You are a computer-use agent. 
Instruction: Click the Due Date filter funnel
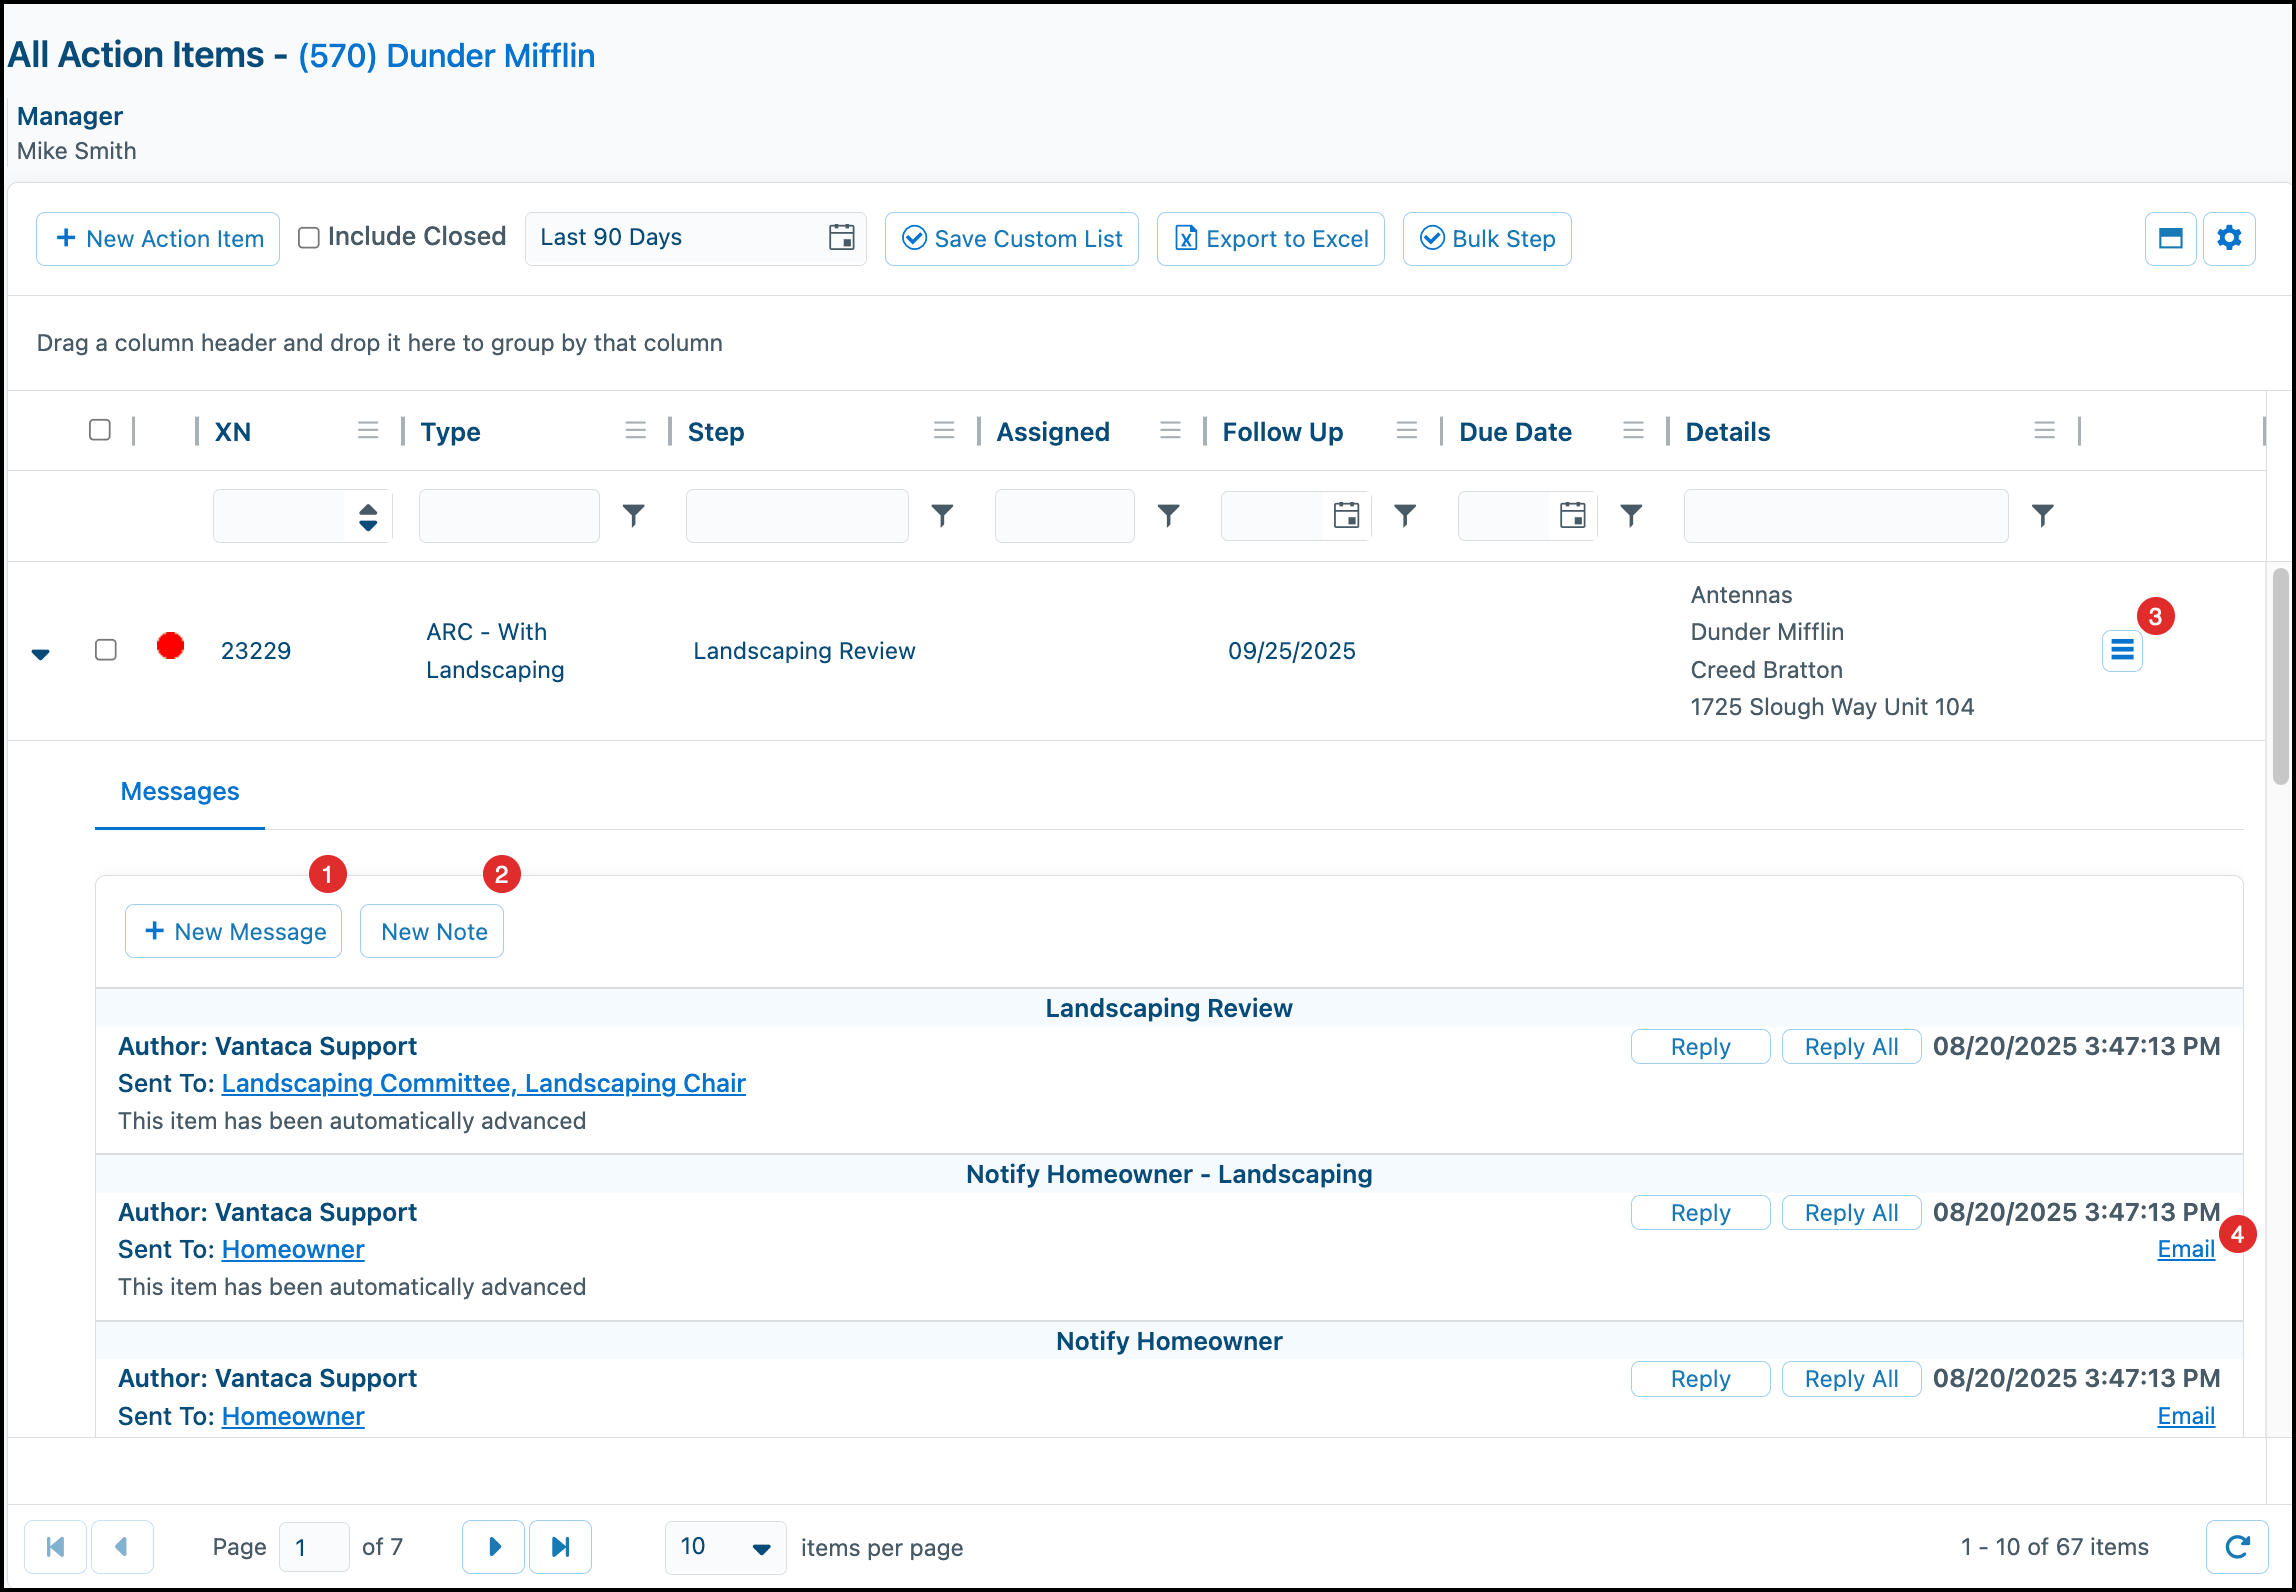(1631, 515)
